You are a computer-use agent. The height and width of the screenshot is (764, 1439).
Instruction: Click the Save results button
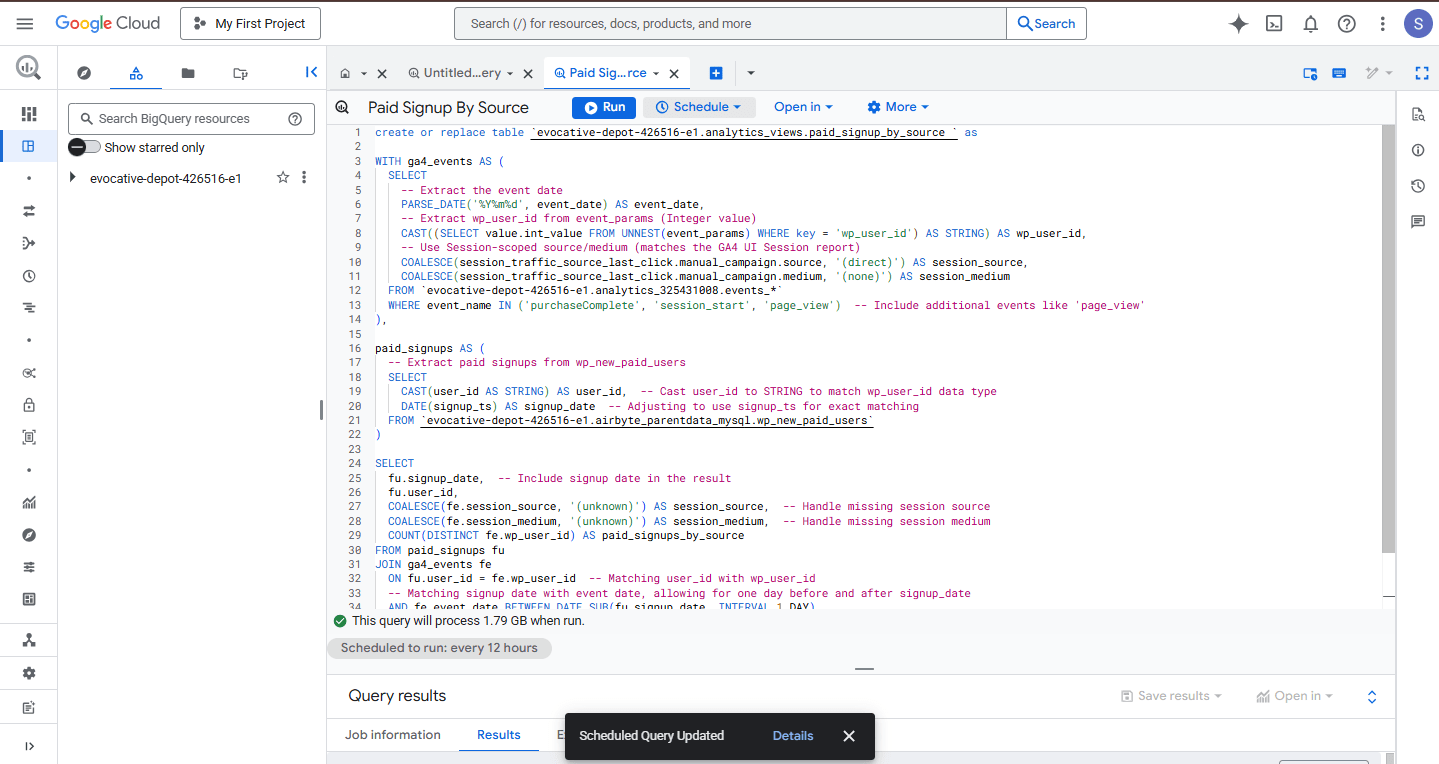[1171, 696]
